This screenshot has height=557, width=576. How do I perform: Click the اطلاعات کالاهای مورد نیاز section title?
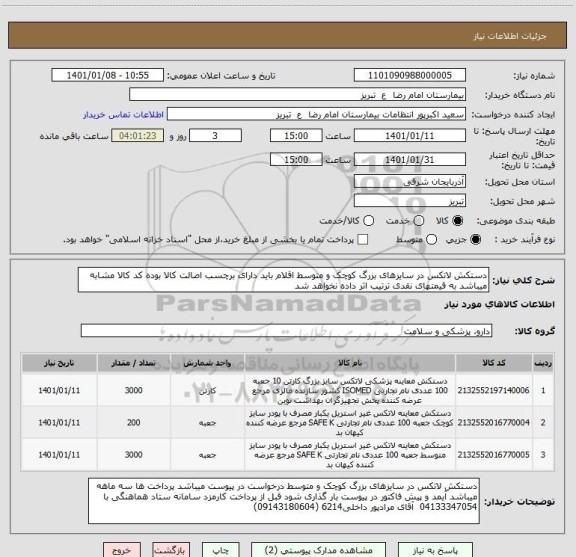coord(500,304)
